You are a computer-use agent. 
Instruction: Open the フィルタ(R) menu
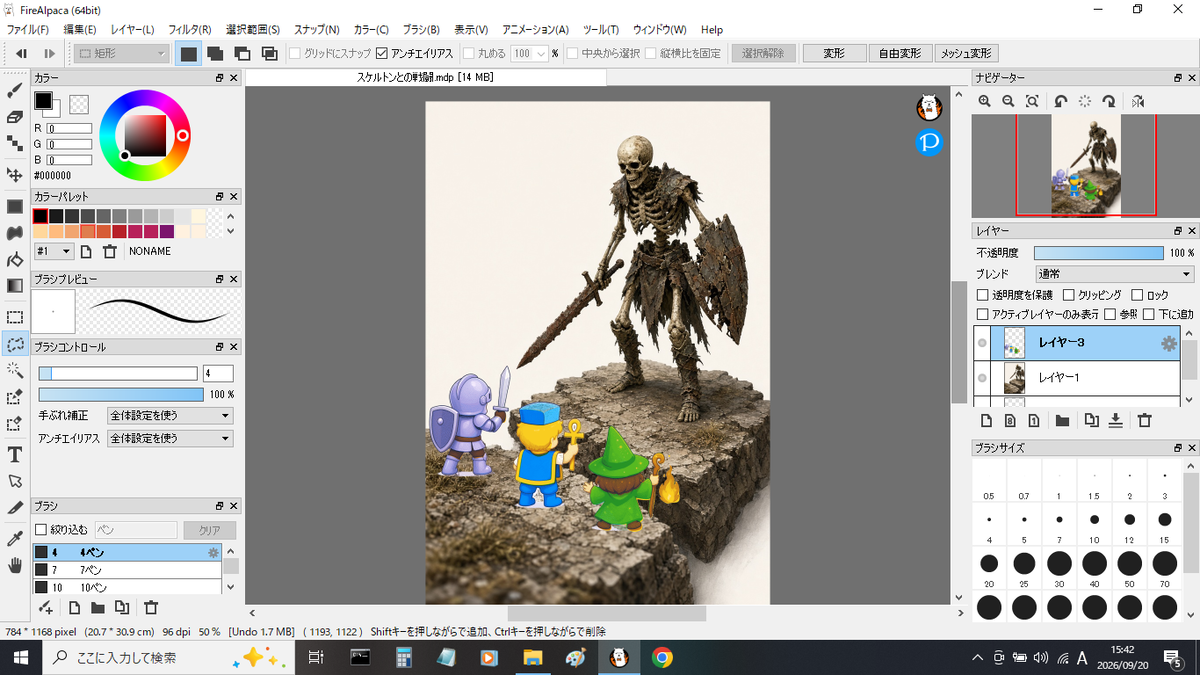tap(190, 30)
